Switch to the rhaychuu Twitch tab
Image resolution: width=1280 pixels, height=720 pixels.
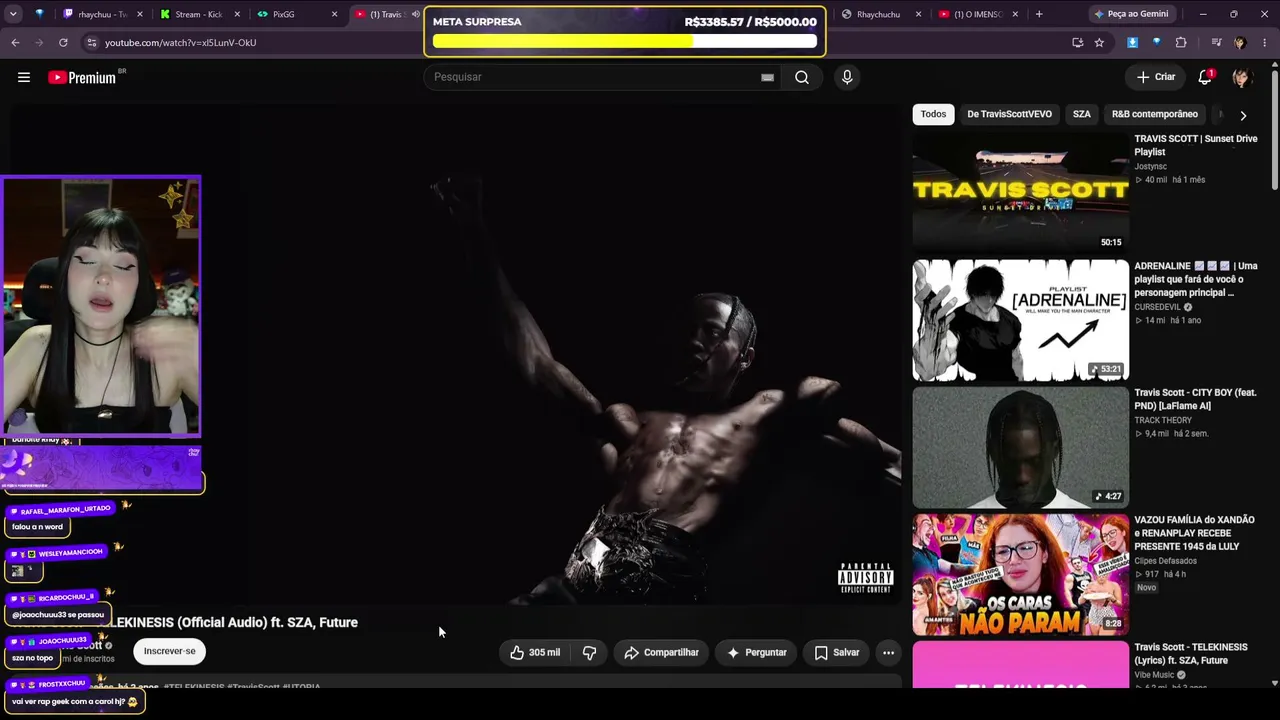102,14
